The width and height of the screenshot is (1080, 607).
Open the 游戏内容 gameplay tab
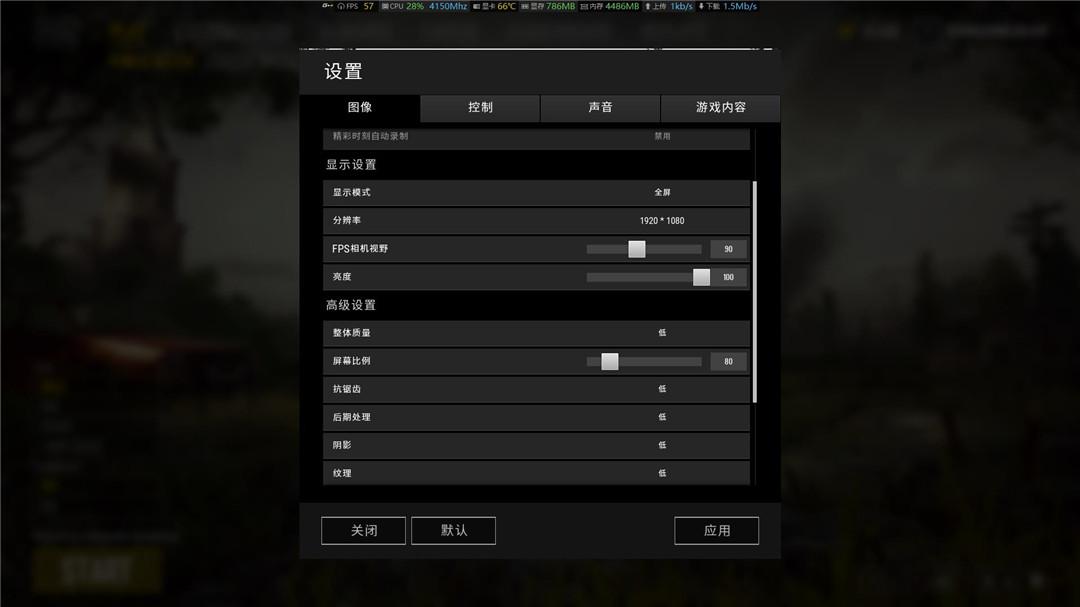[x=720, y=107]
